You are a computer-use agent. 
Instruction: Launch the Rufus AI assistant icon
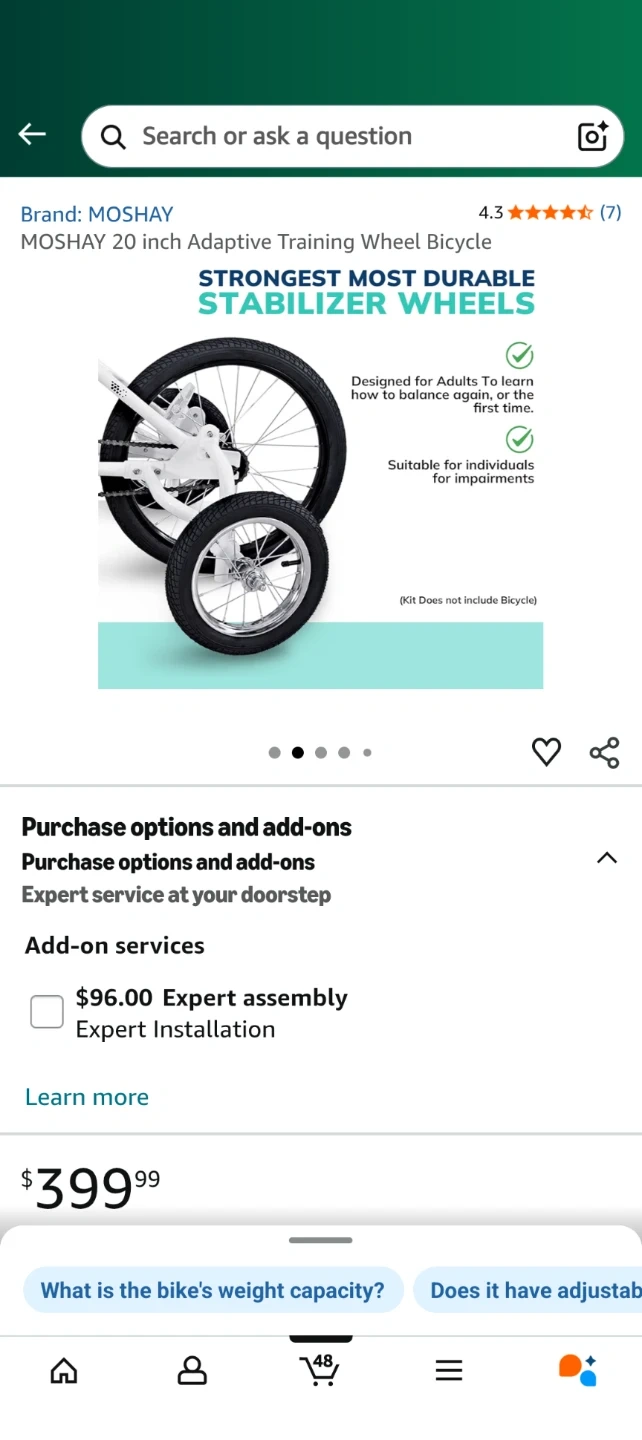[x=577, y=1369]
